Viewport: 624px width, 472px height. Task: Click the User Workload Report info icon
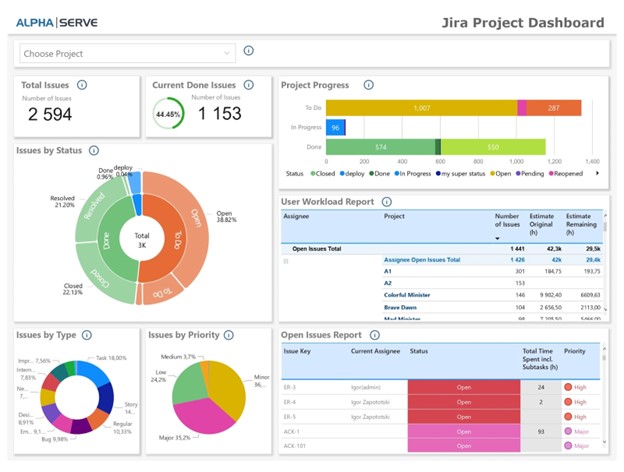click(x=387, y=202)
